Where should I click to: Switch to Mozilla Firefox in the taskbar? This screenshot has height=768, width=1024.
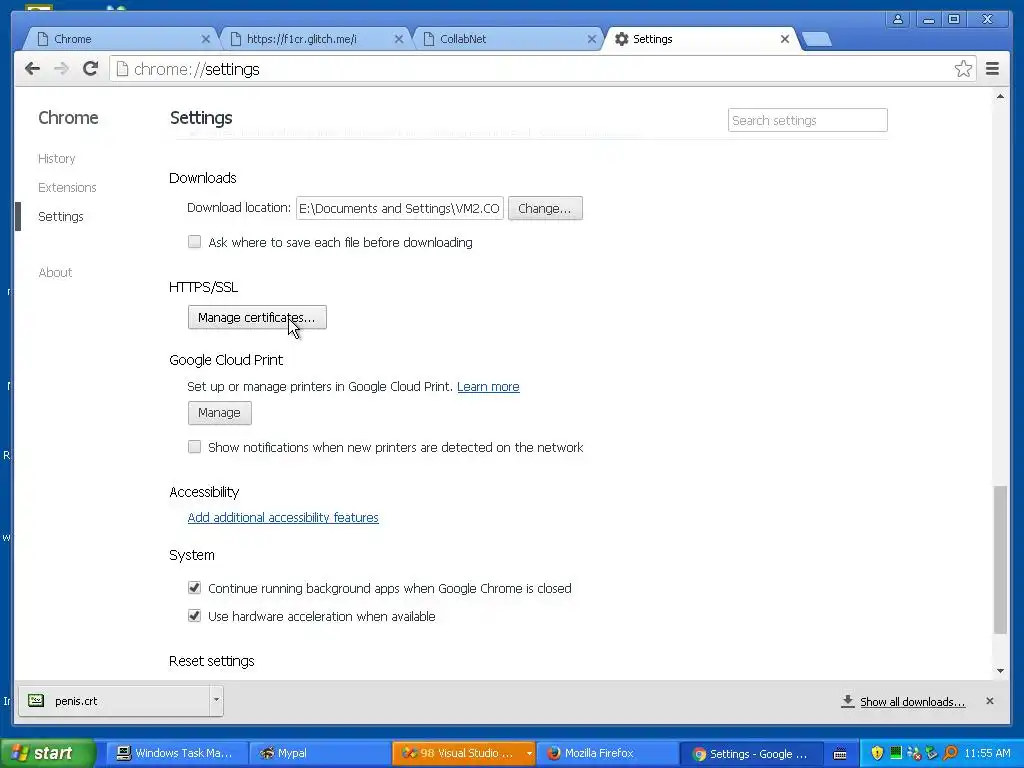coord(607,754)
